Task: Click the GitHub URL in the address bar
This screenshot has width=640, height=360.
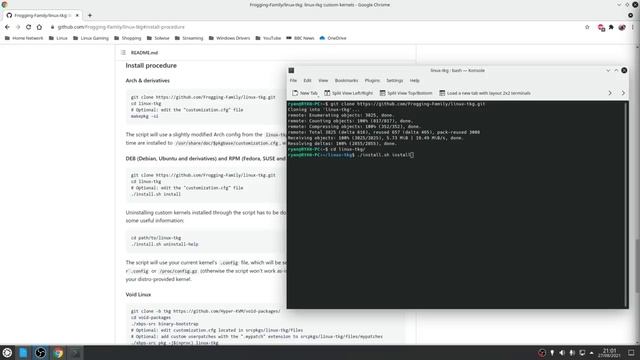Action: click(x=121, y=27)
